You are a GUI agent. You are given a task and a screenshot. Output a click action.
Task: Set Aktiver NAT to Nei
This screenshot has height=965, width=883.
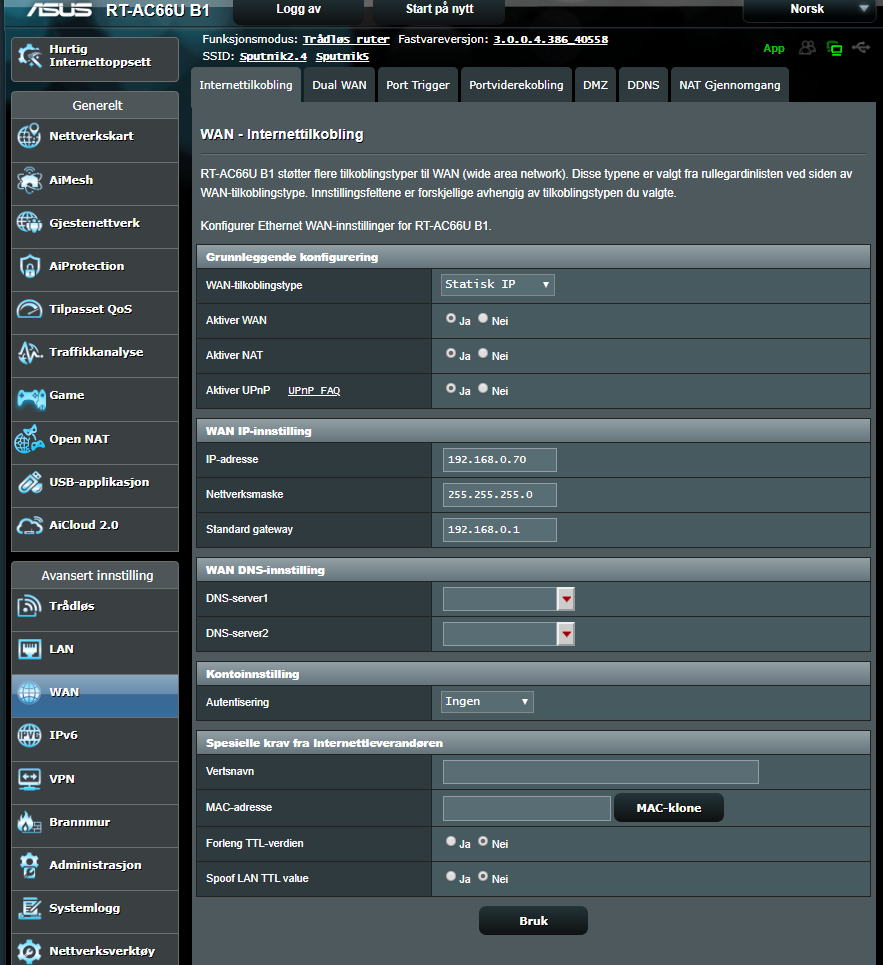tap(483, 354)
